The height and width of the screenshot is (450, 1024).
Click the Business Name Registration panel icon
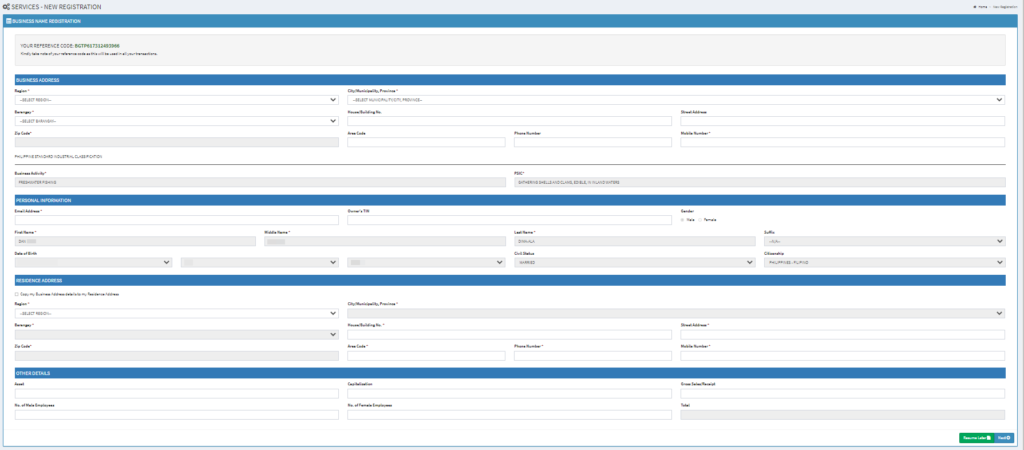(x=10, y=21)
